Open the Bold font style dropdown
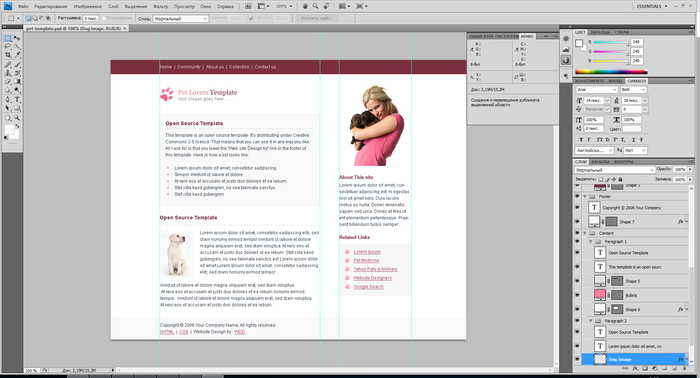 click(x=633, y=90)
